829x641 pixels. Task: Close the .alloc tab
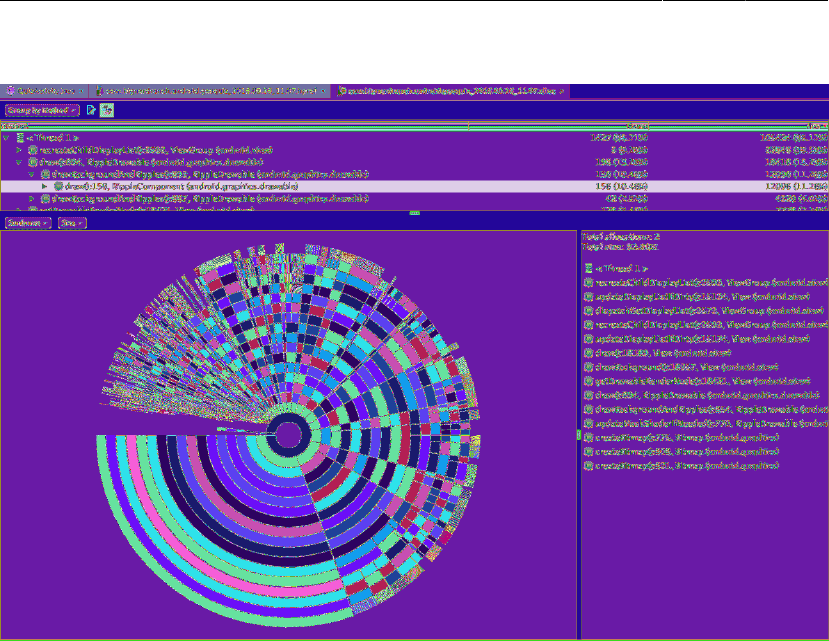pyautogui.click(x=561, y=91)
